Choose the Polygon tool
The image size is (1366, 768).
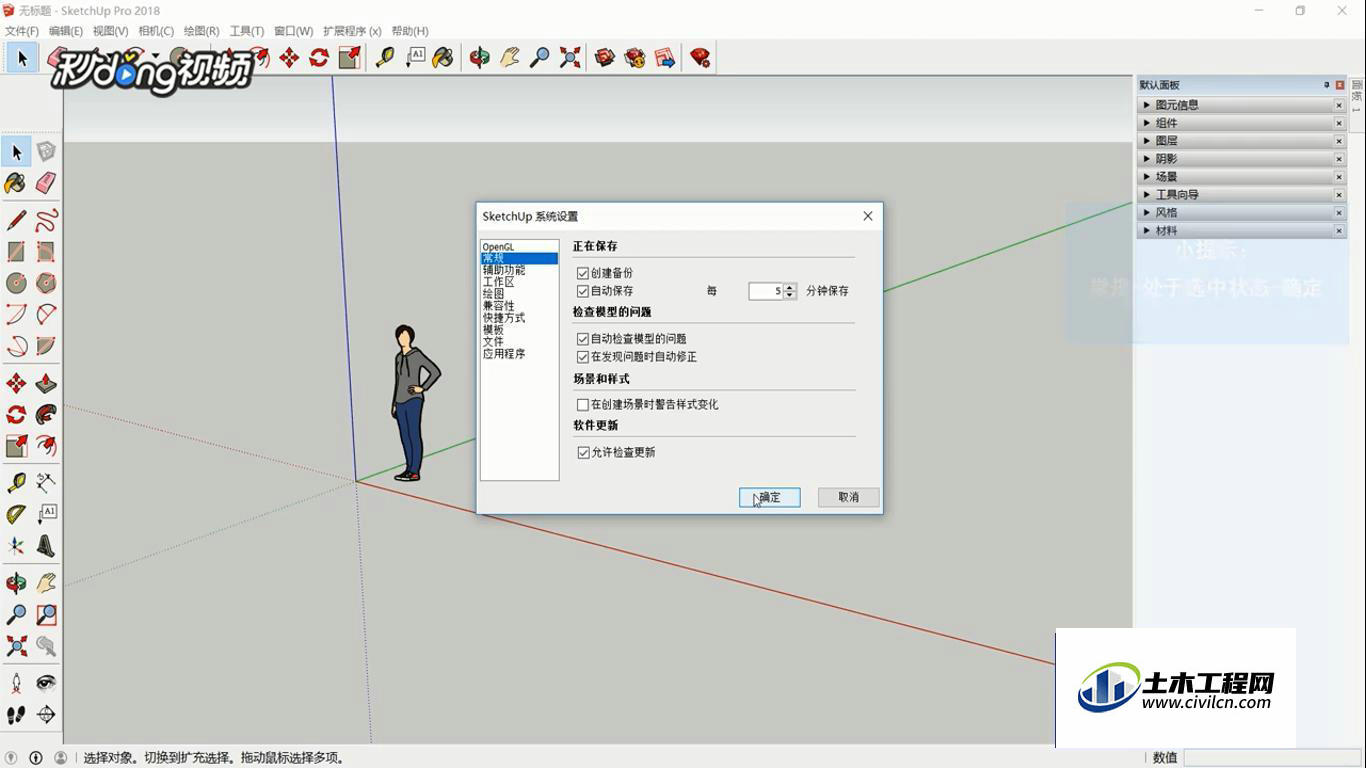46,283
